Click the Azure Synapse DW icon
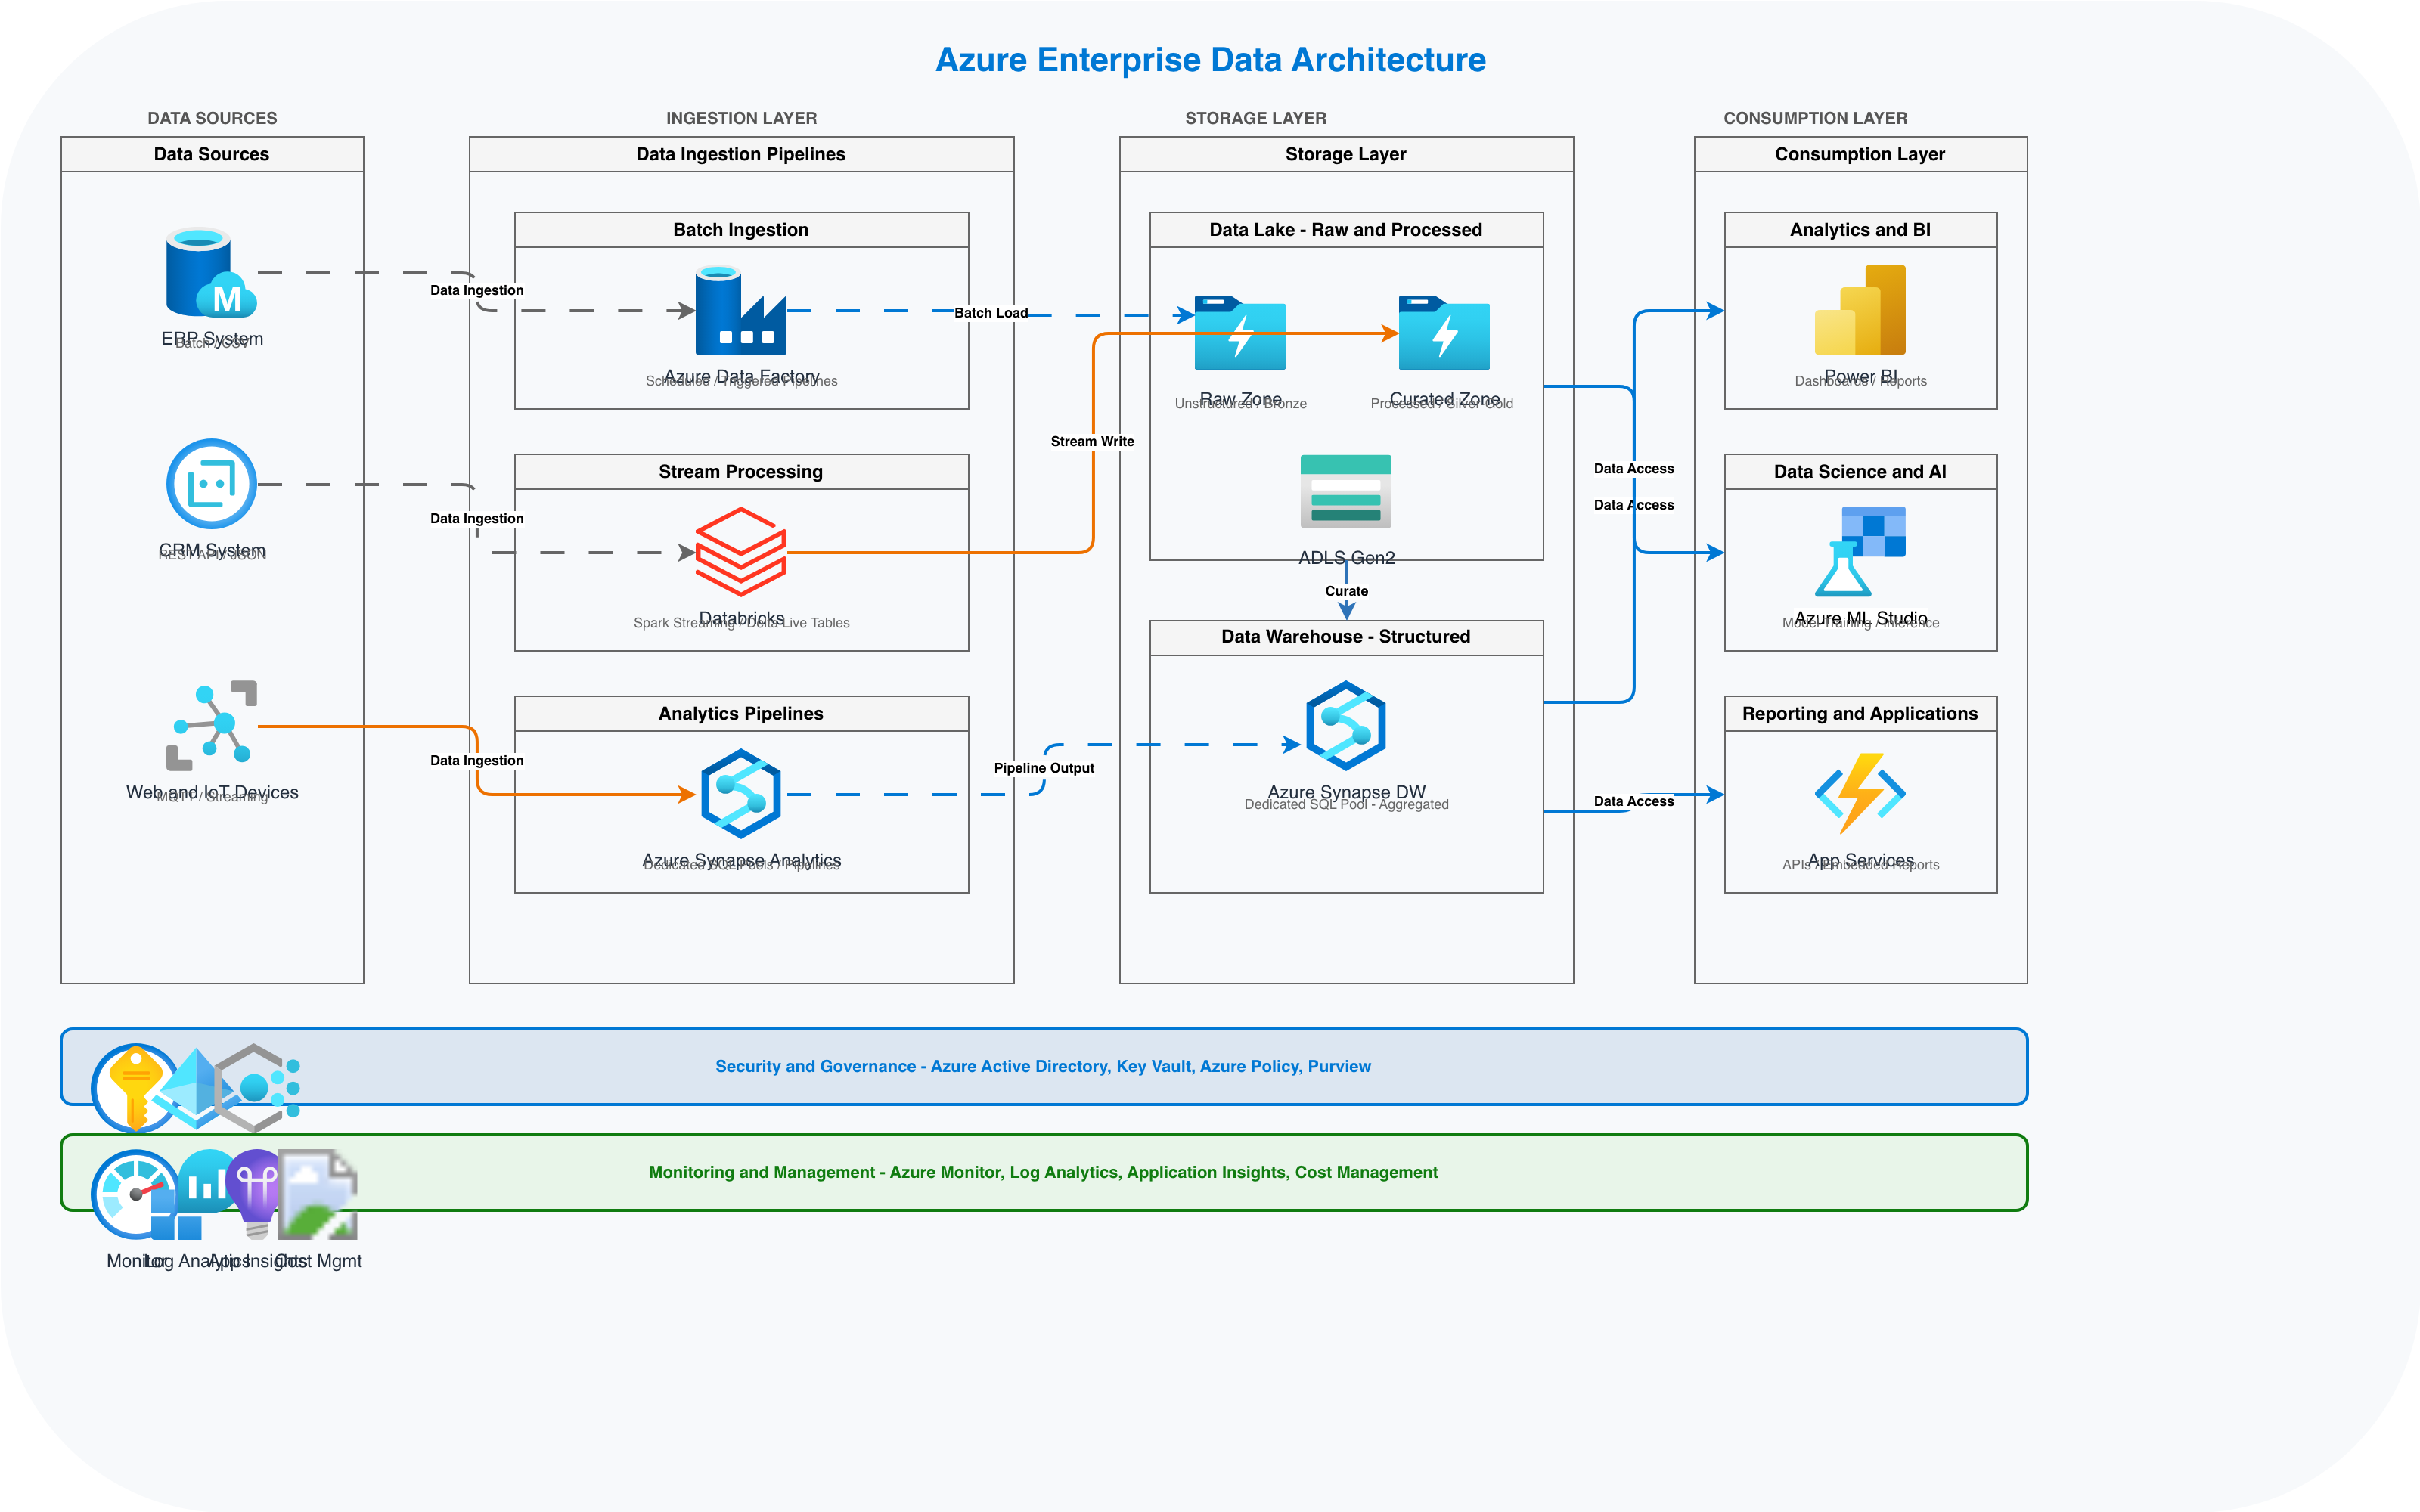 point(1346,726)
